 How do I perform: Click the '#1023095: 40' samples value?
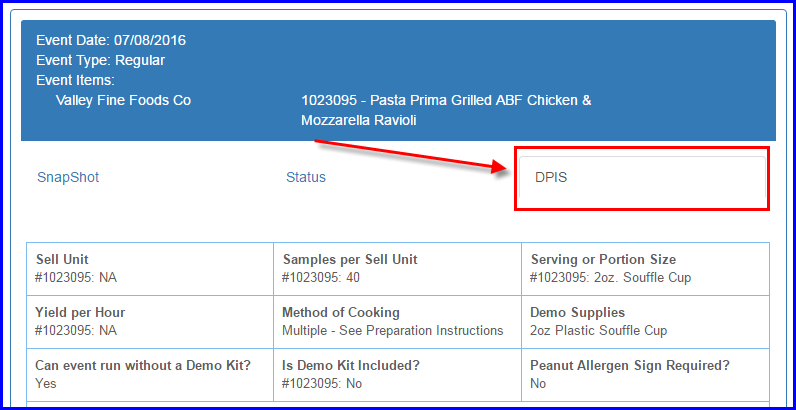coord(317,277)
